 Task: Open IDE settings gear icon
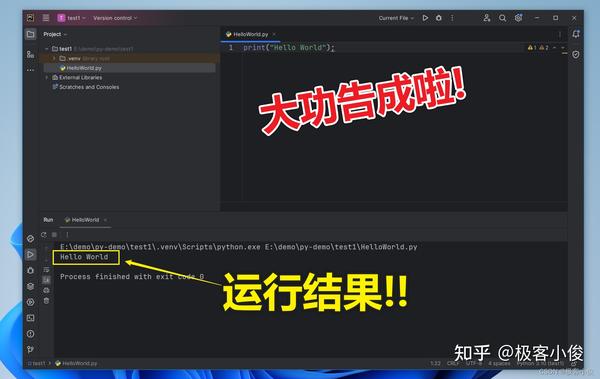(518, 18)
